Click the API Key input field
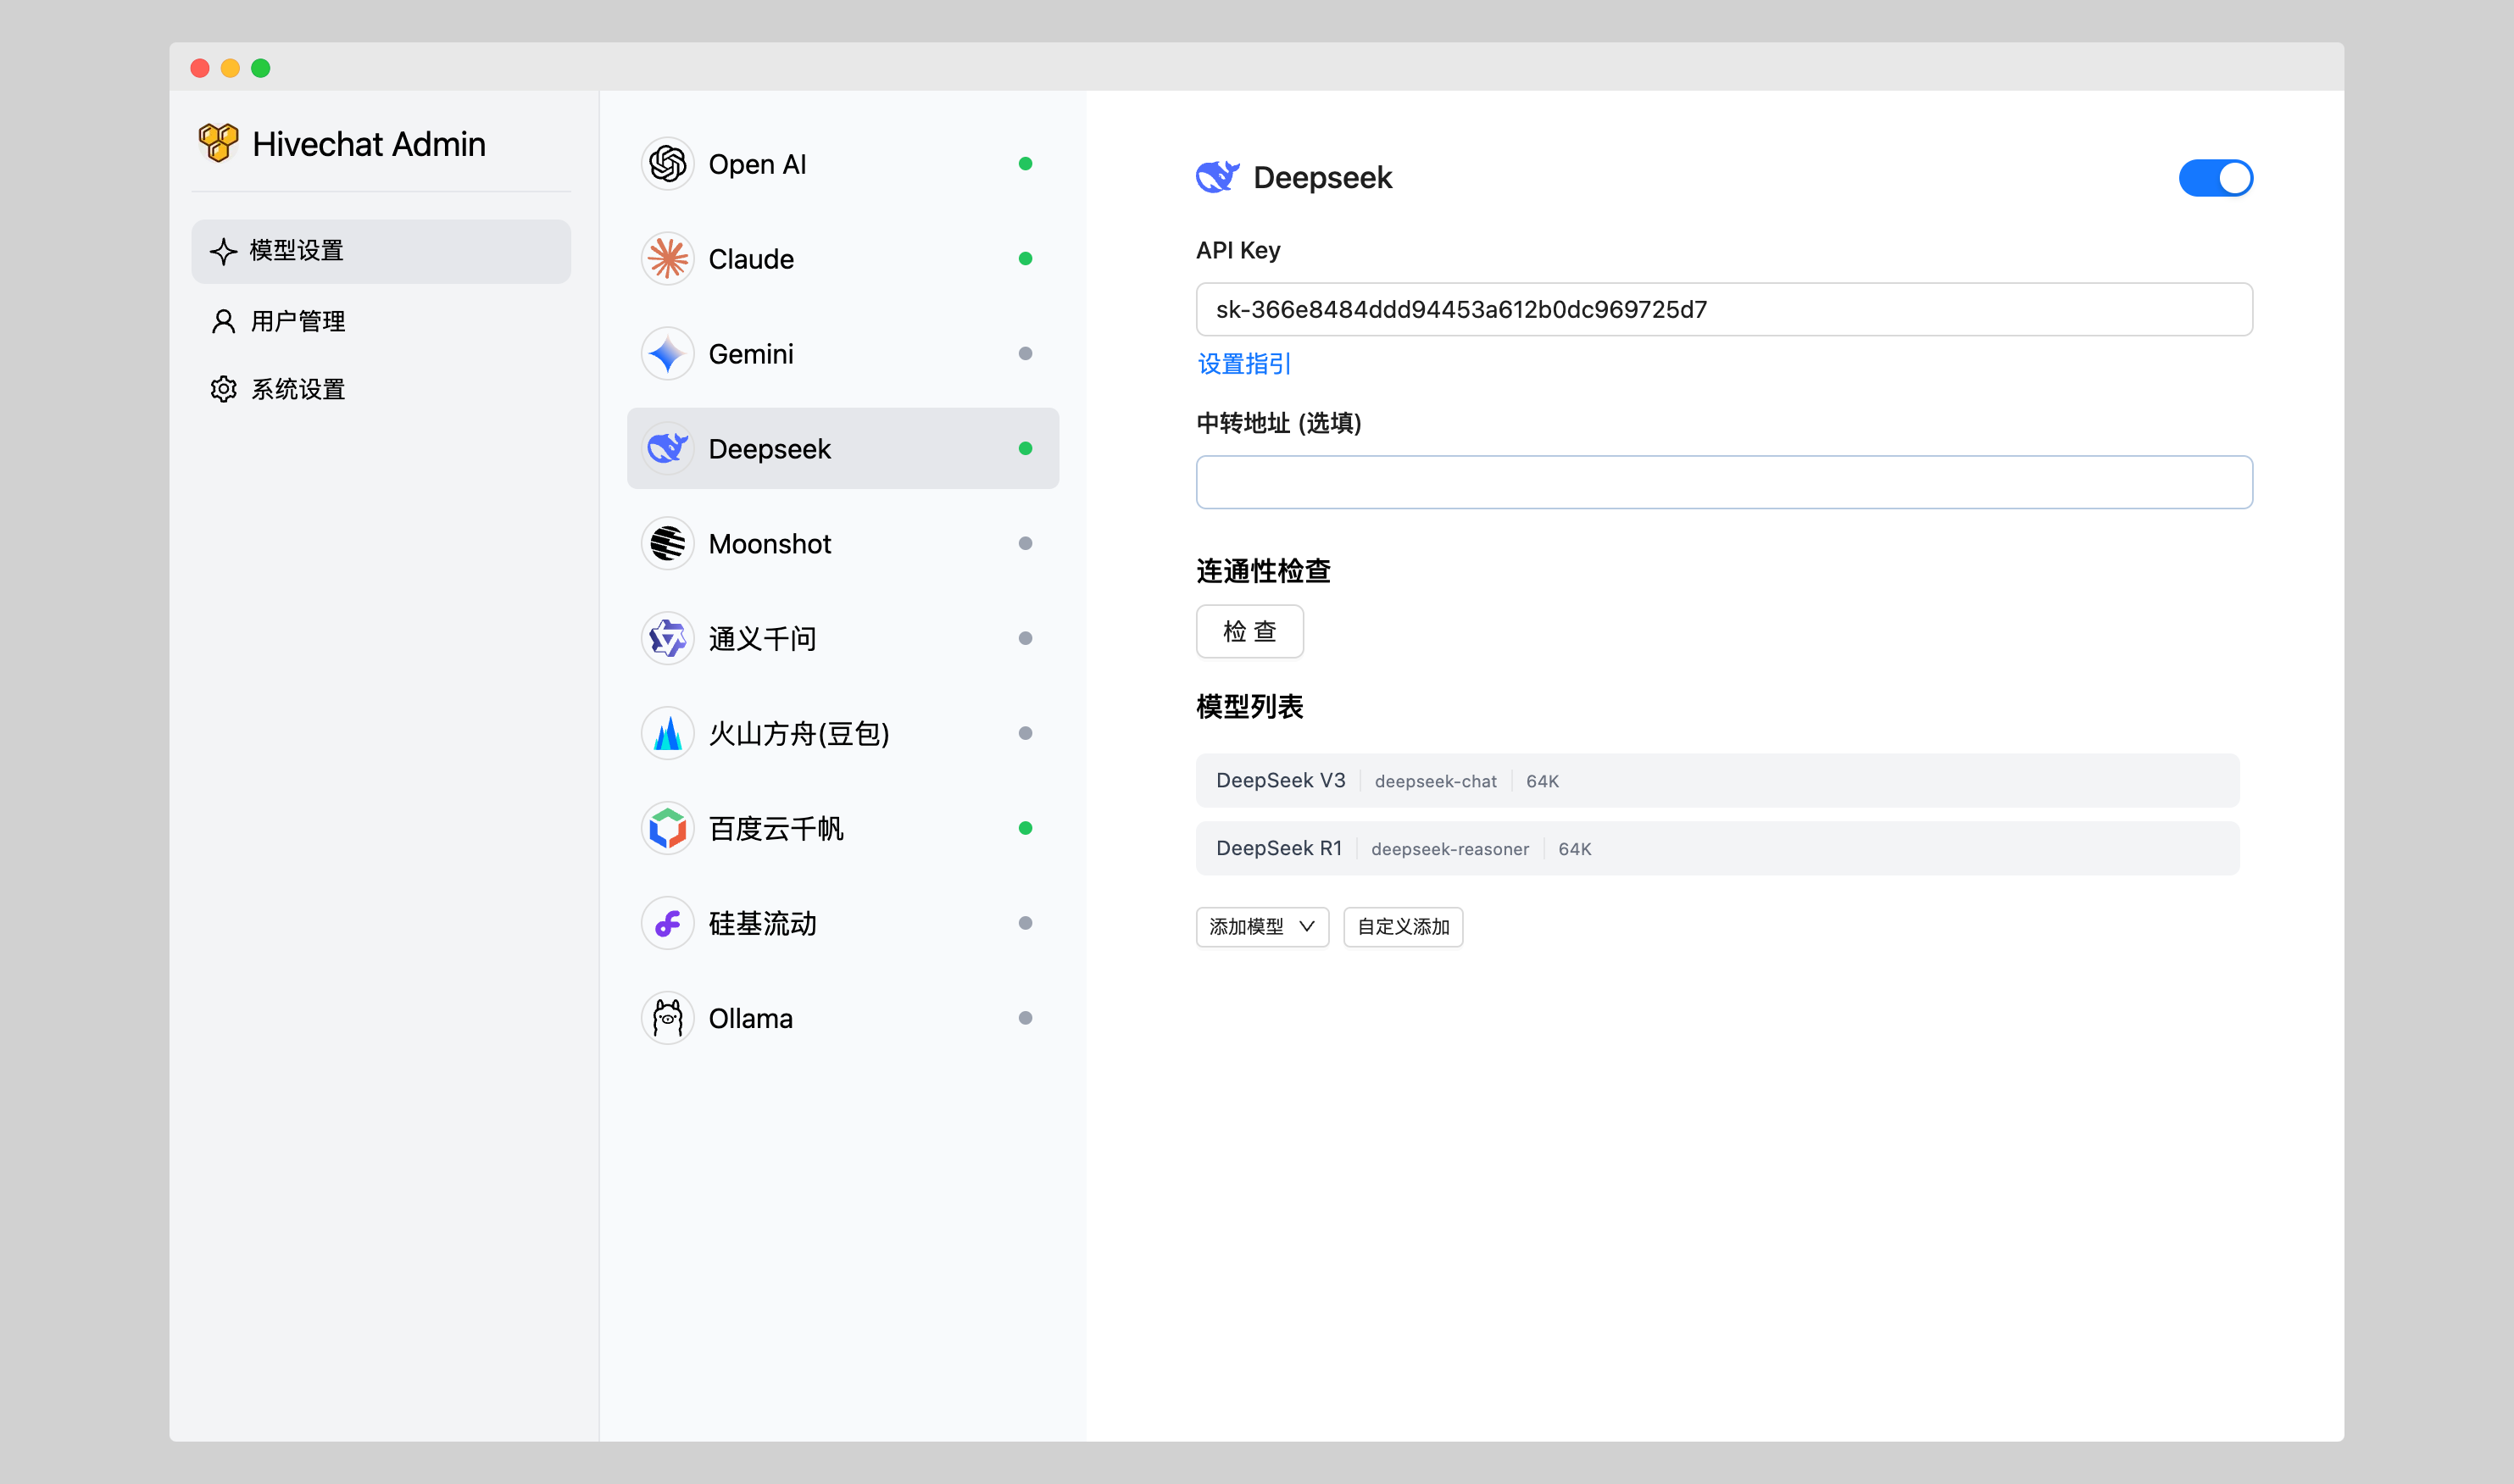Viewport: 2514px width, 1484px height. [x=1723, y=310]
